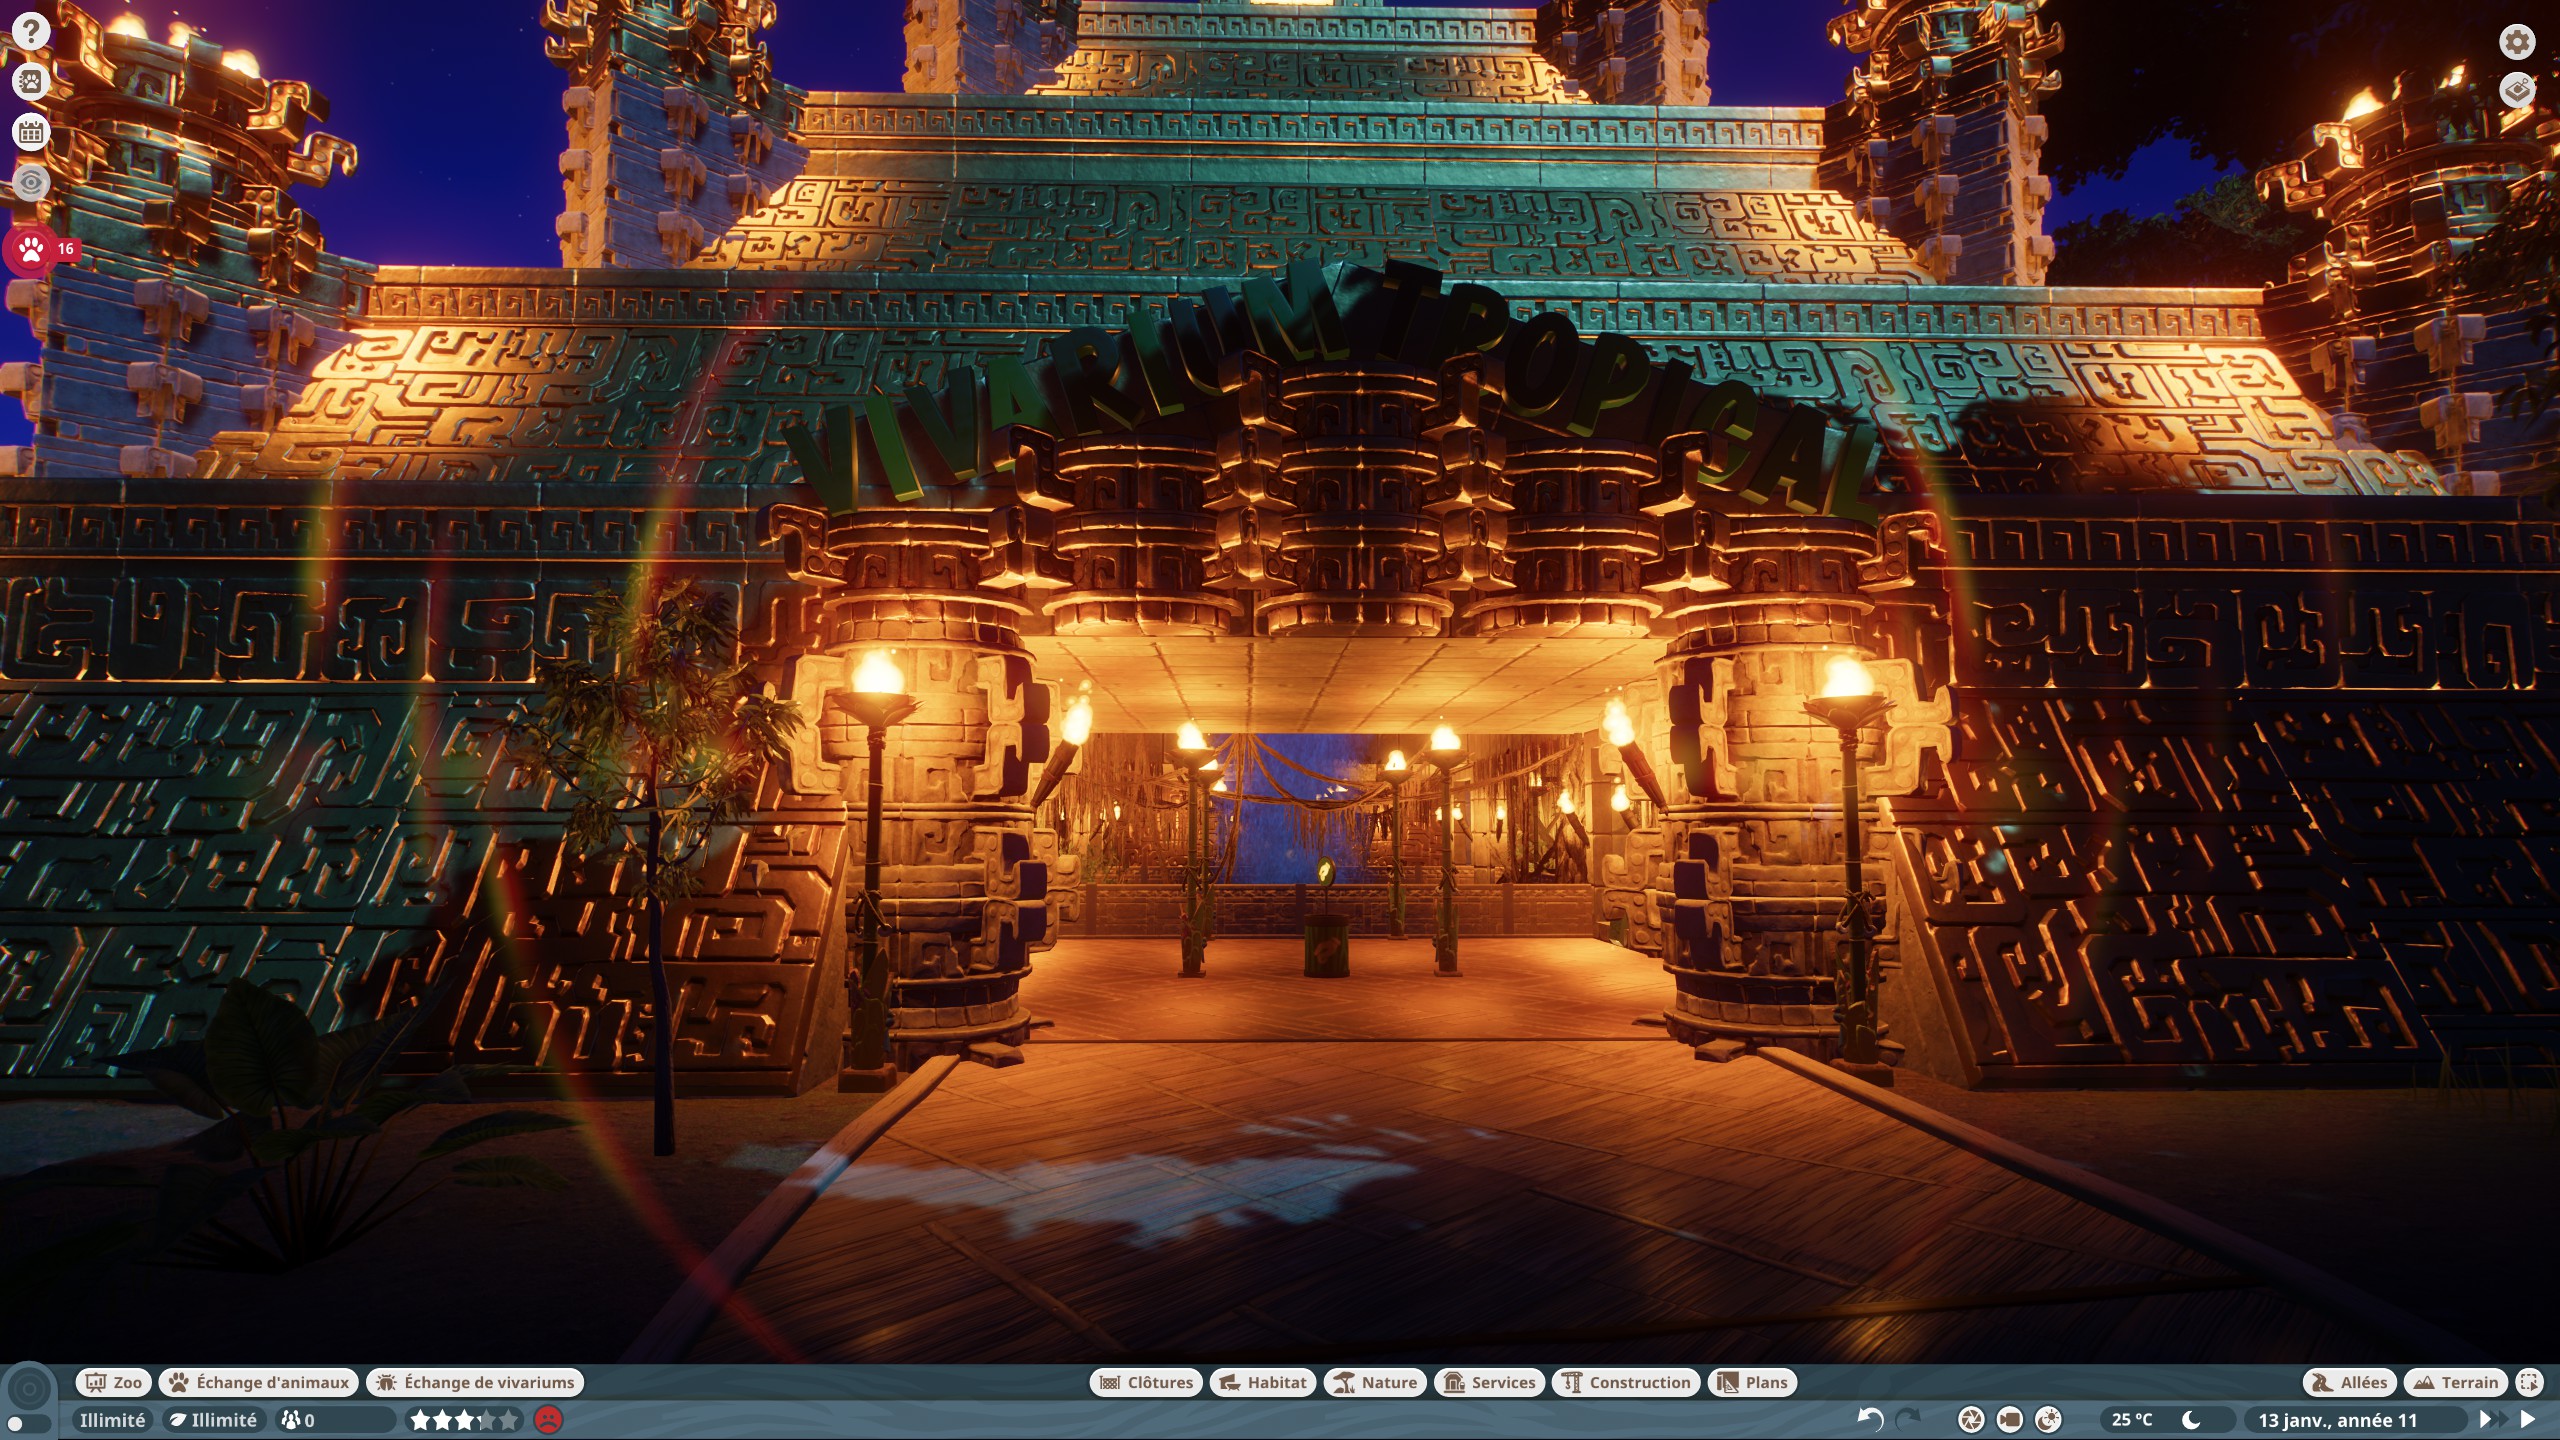This screenshot has width=2560, height=1440.
Task: Click the Illimité conservation credits leaf
Action: 214,1420
